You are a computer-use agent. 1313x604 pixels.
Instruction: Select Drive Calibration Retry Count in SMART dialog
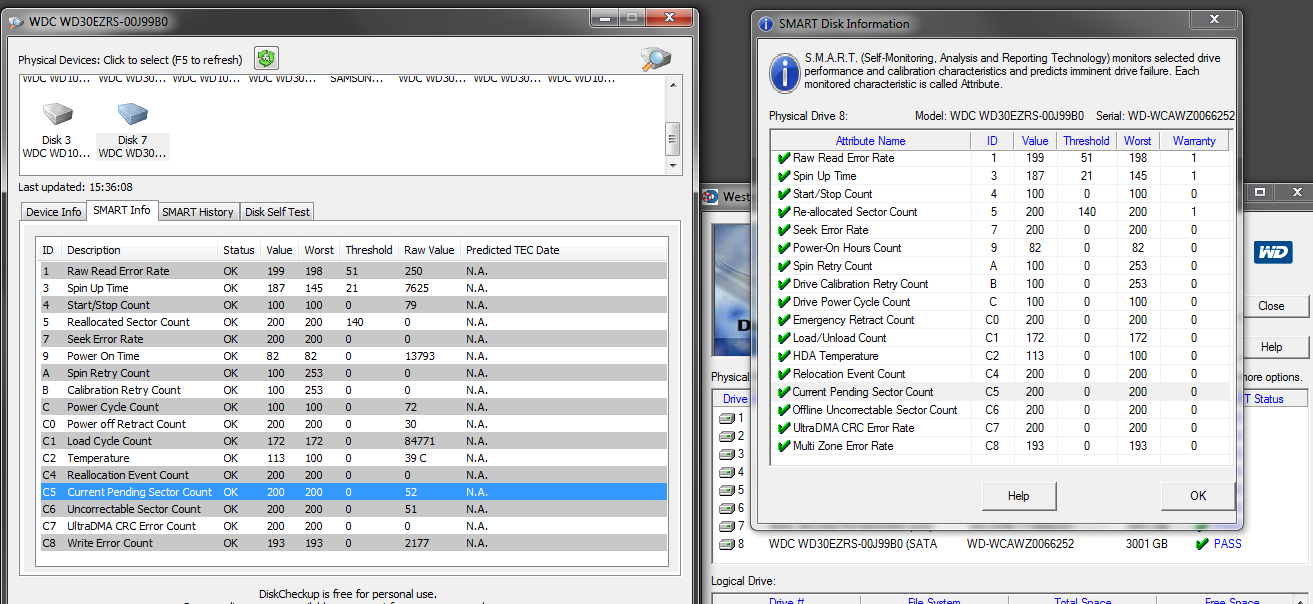pos(1000,284)
